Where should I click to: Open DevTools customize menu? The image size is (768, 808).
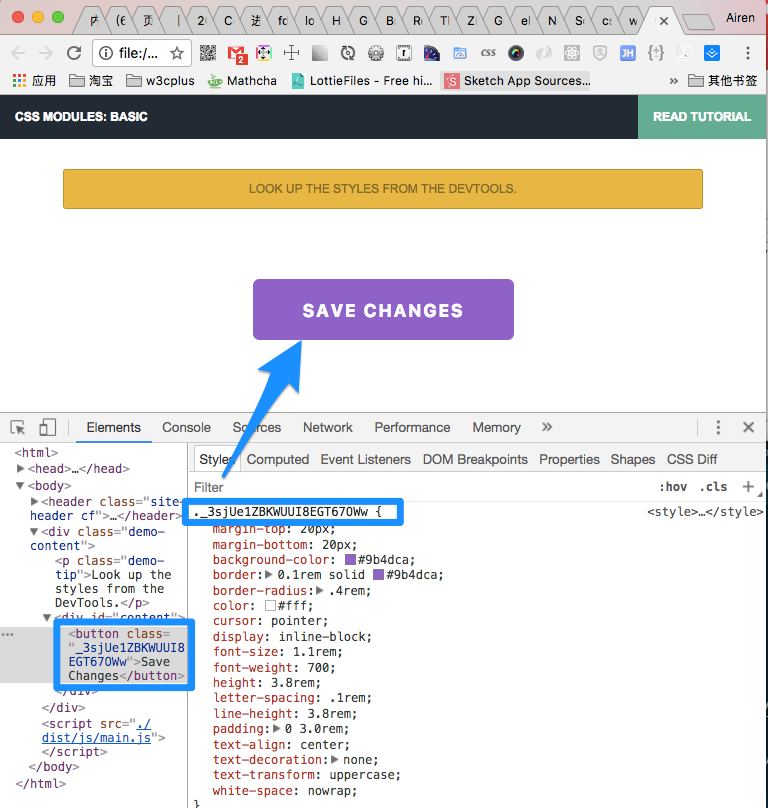click(x=718, y=427)
